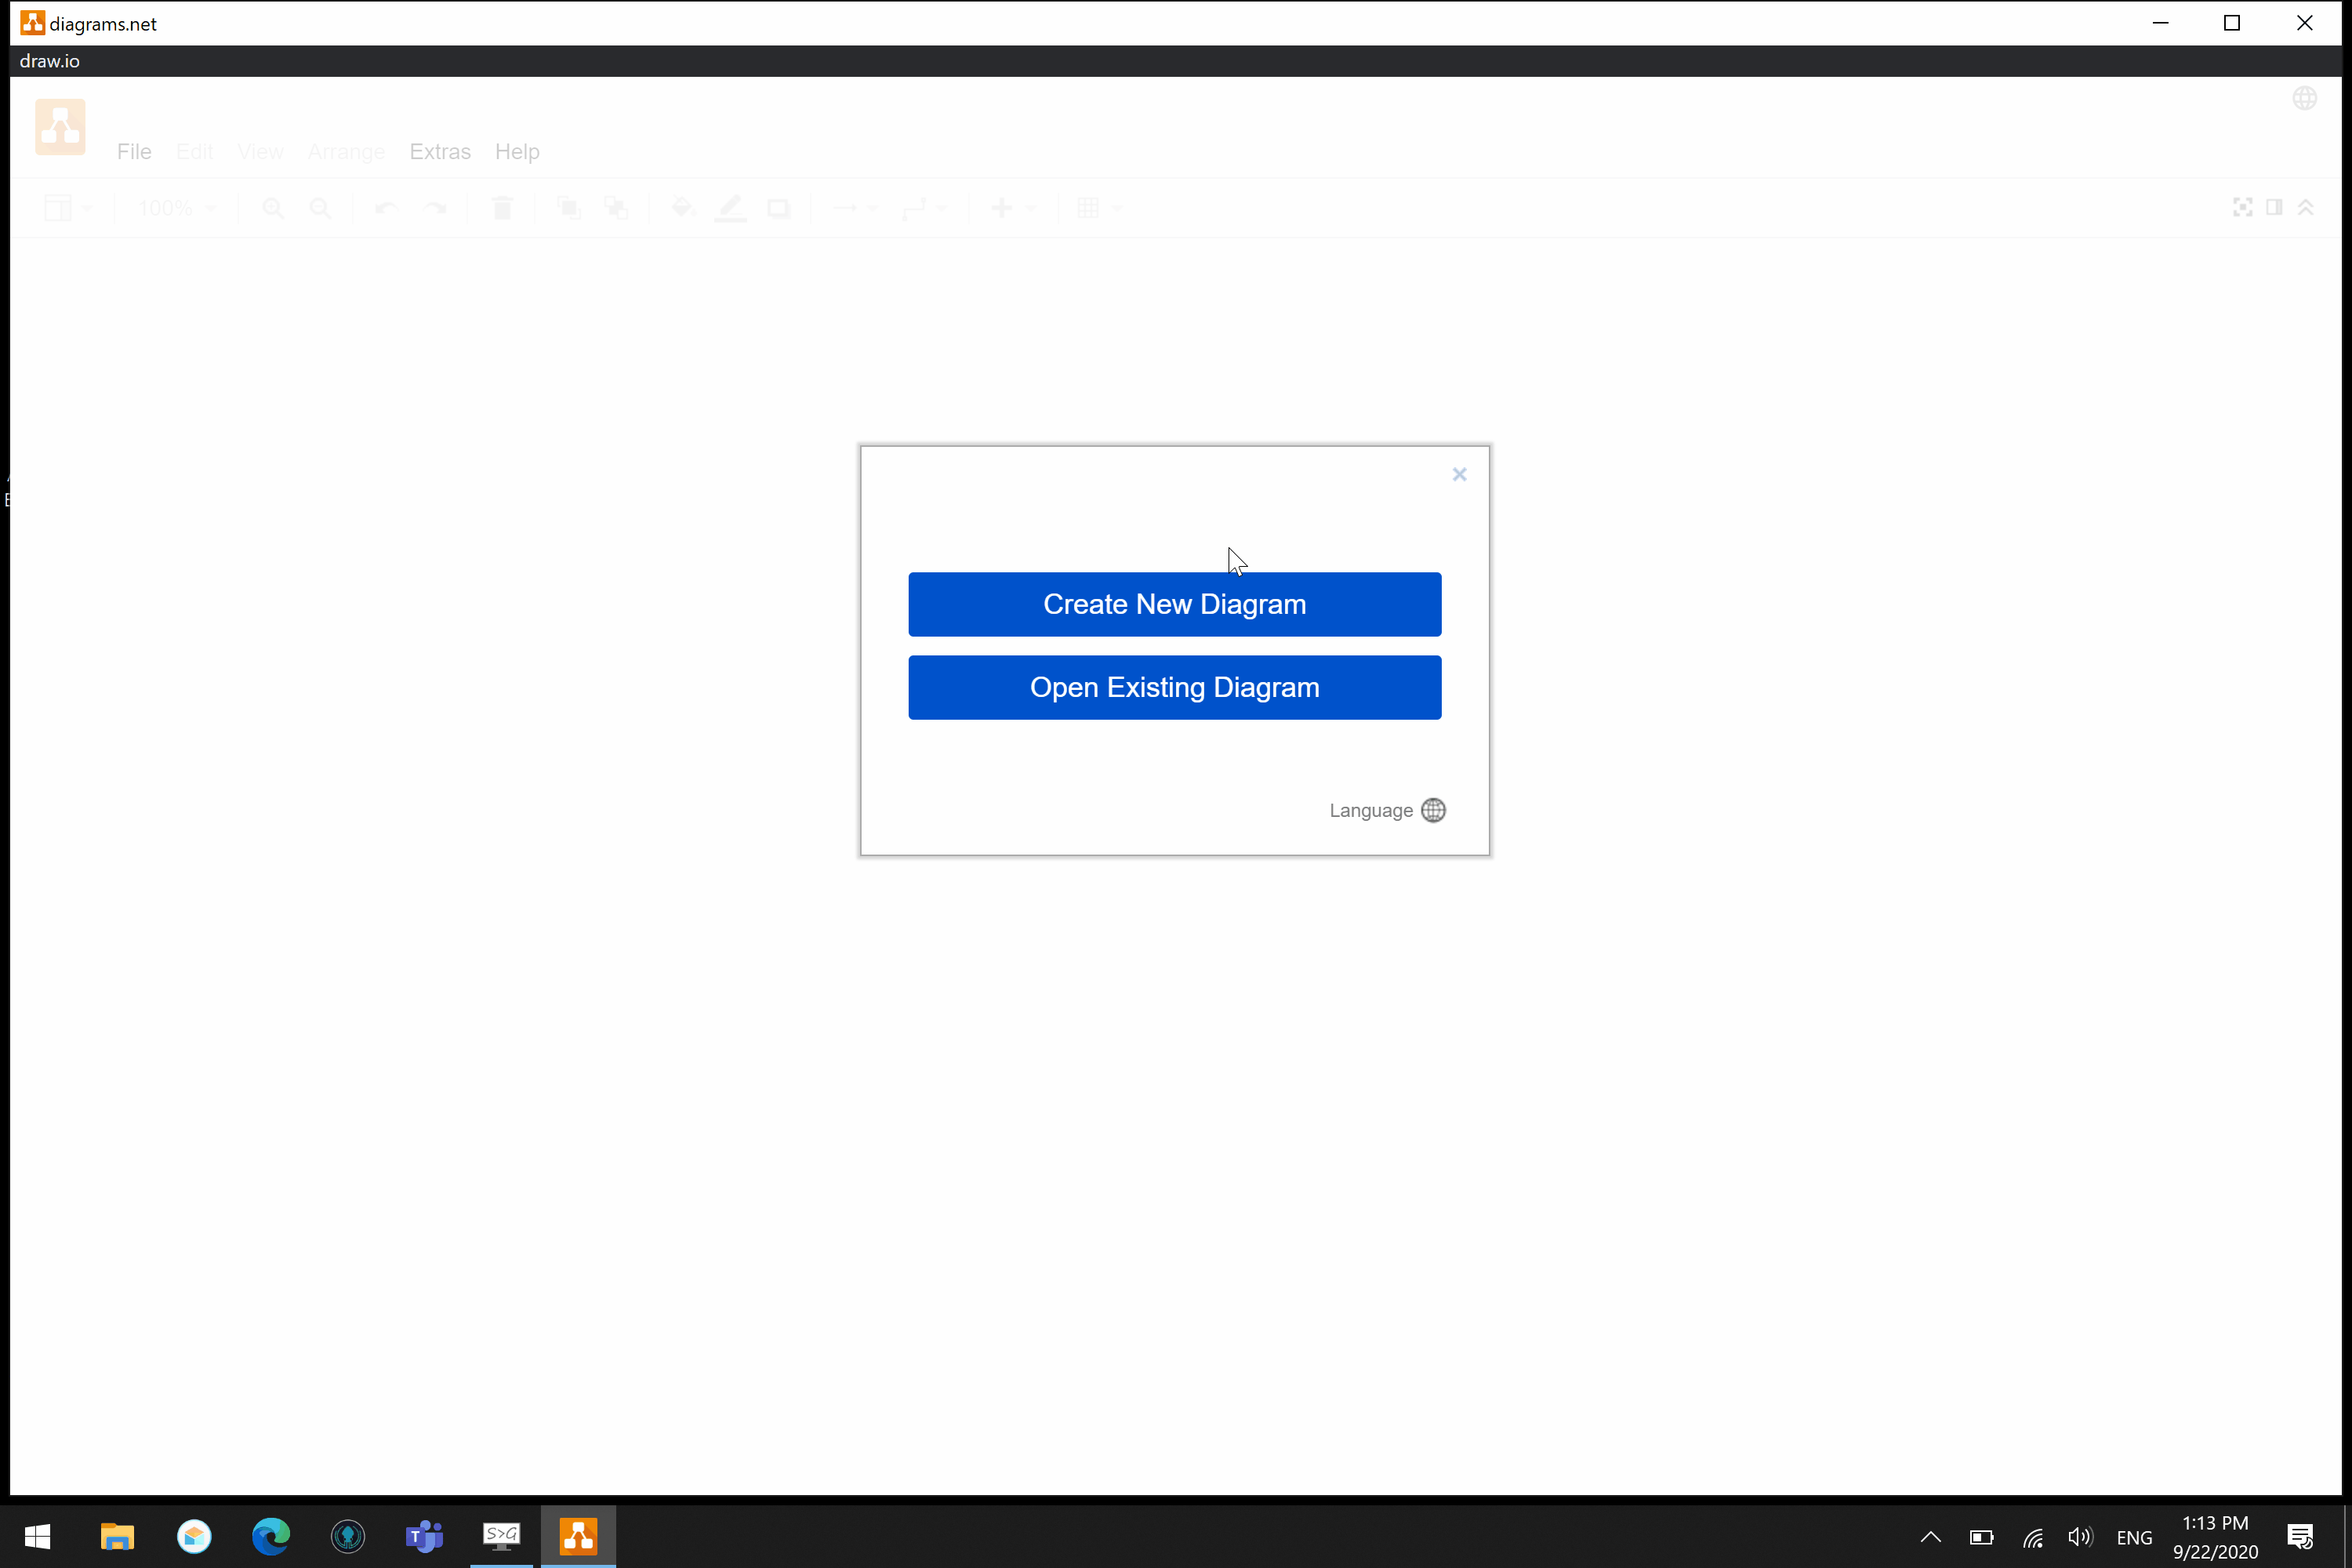Click the Arrange menu item
Image resolution: width=2352 pixels, height=1568 pixels.
click(x=347, y=151)
